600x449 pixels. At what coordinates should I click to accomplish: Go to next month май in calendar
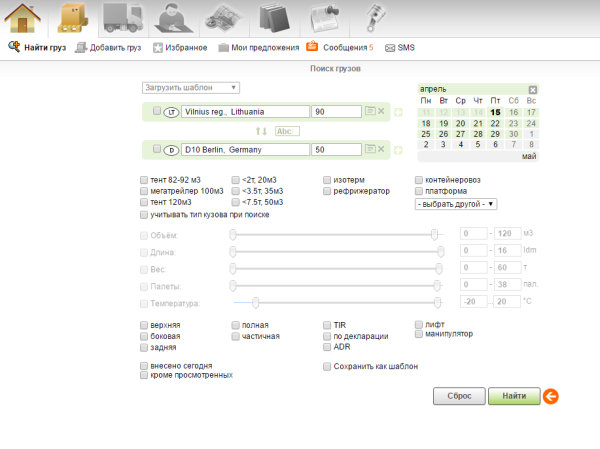tap(529, 157)
